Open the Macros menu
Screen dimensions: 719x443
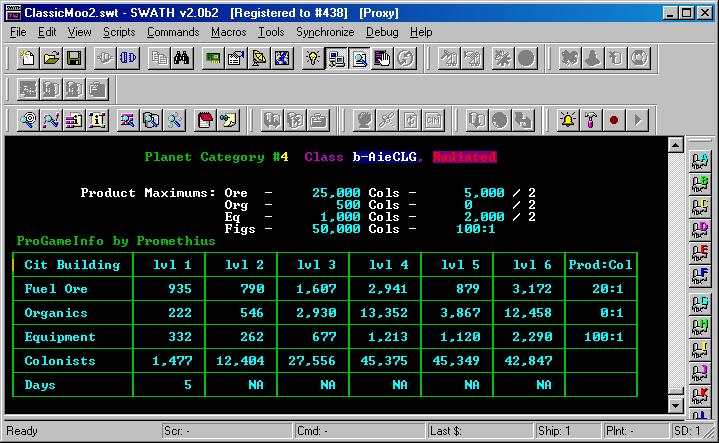coord(228,32)
